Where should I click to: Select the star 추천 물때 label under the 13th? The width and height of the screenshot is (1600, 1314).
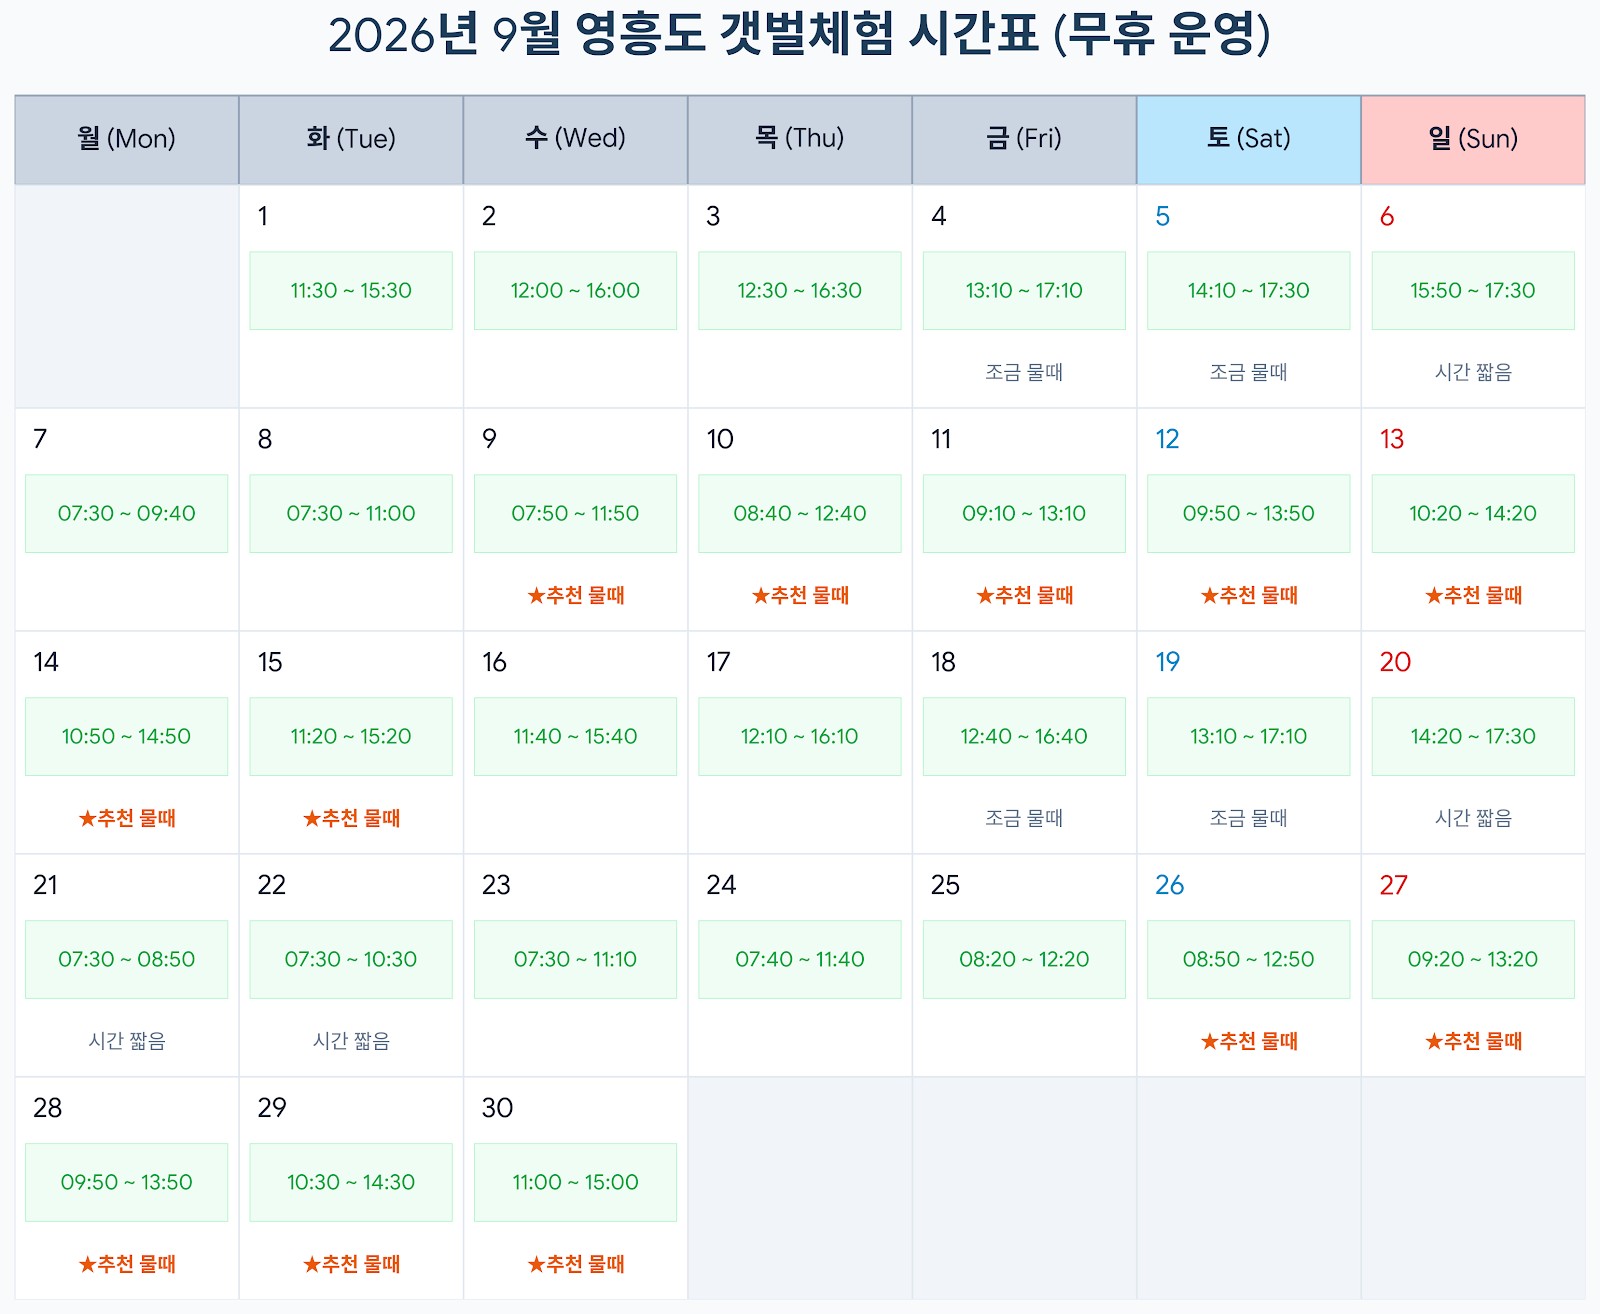[1474, 596]
